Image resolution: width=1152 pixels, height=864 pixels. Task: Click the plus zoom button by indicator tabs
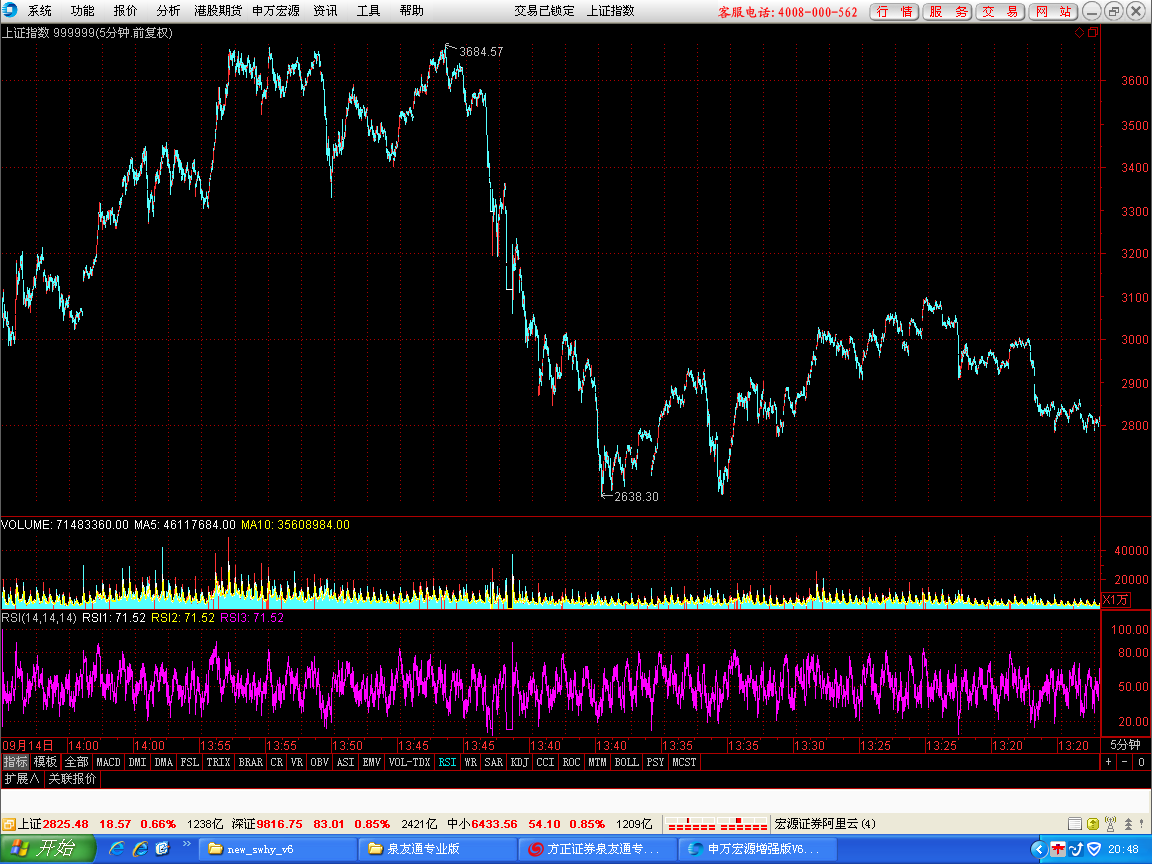[1109, 762]
